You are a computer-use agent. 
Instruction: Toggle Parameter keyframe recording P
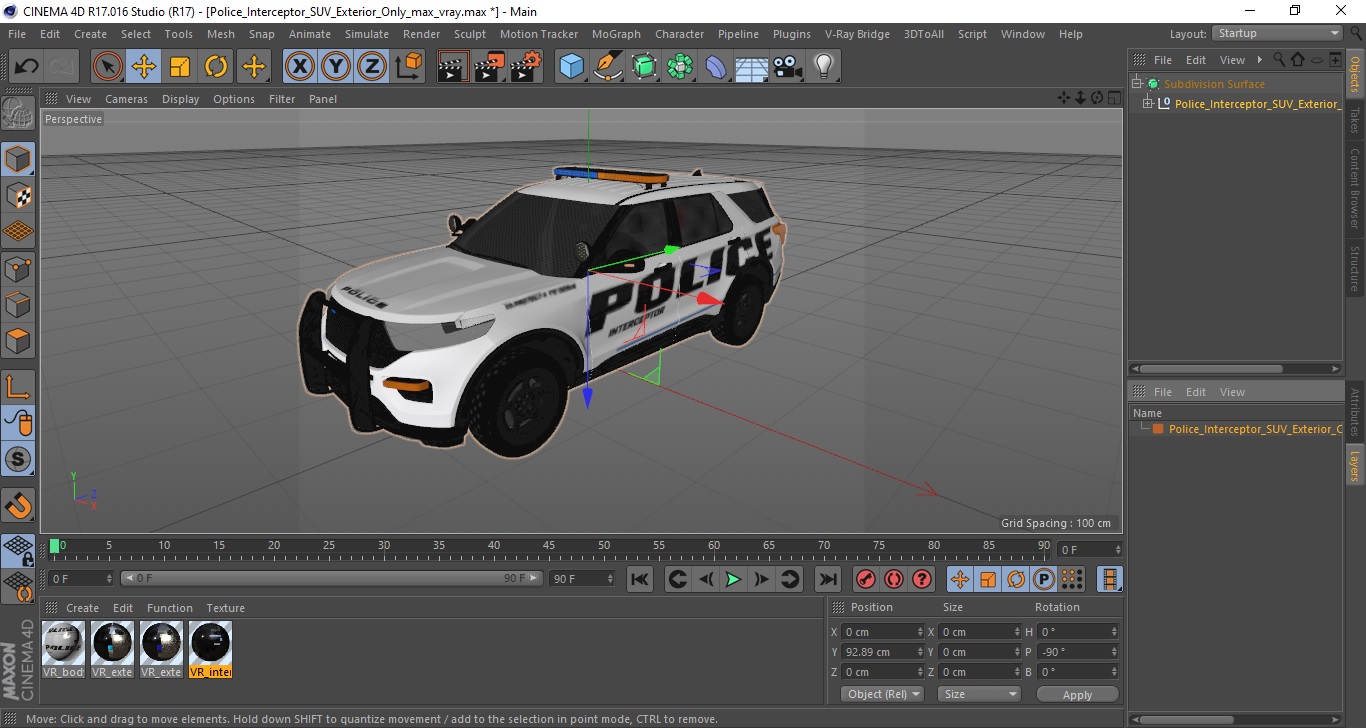1044,579
